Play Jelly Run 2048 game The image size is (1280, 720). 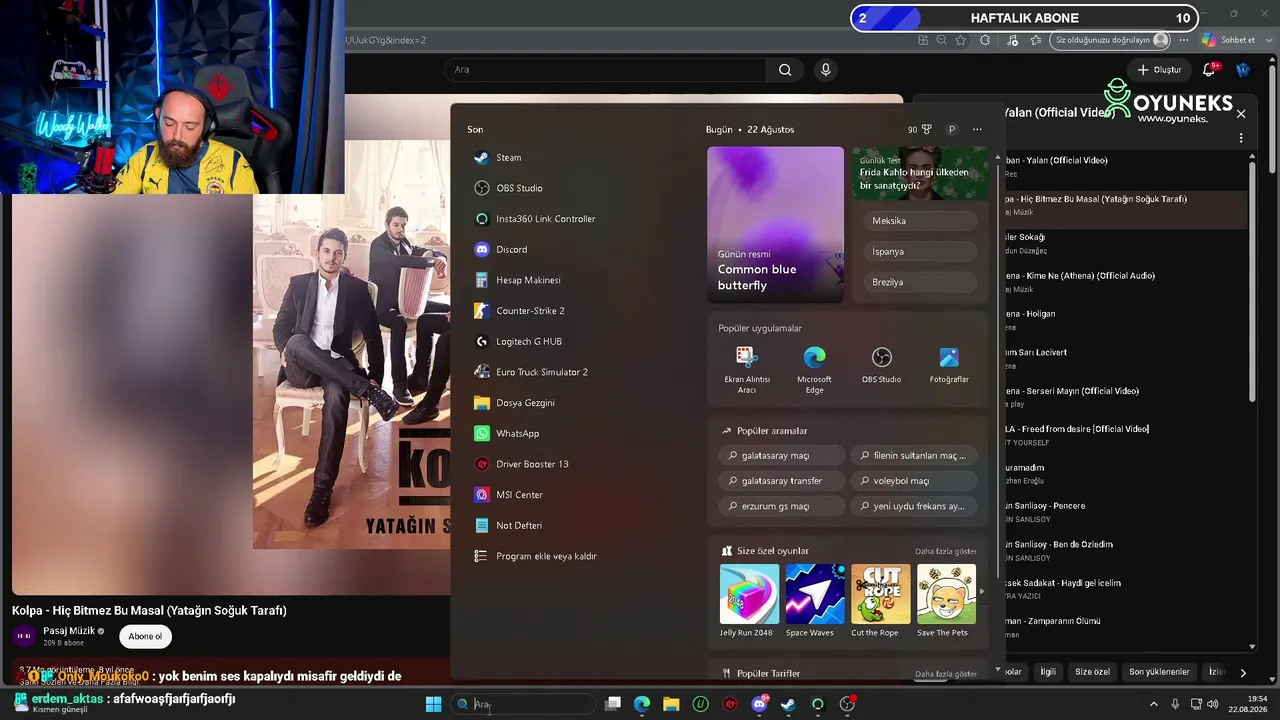749,601
